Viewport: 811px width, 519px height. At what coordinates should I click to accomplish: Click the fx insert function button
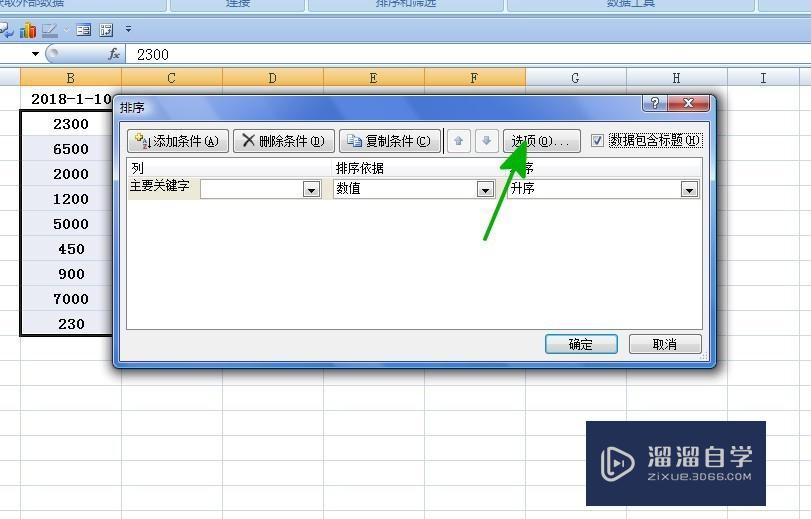114,54
